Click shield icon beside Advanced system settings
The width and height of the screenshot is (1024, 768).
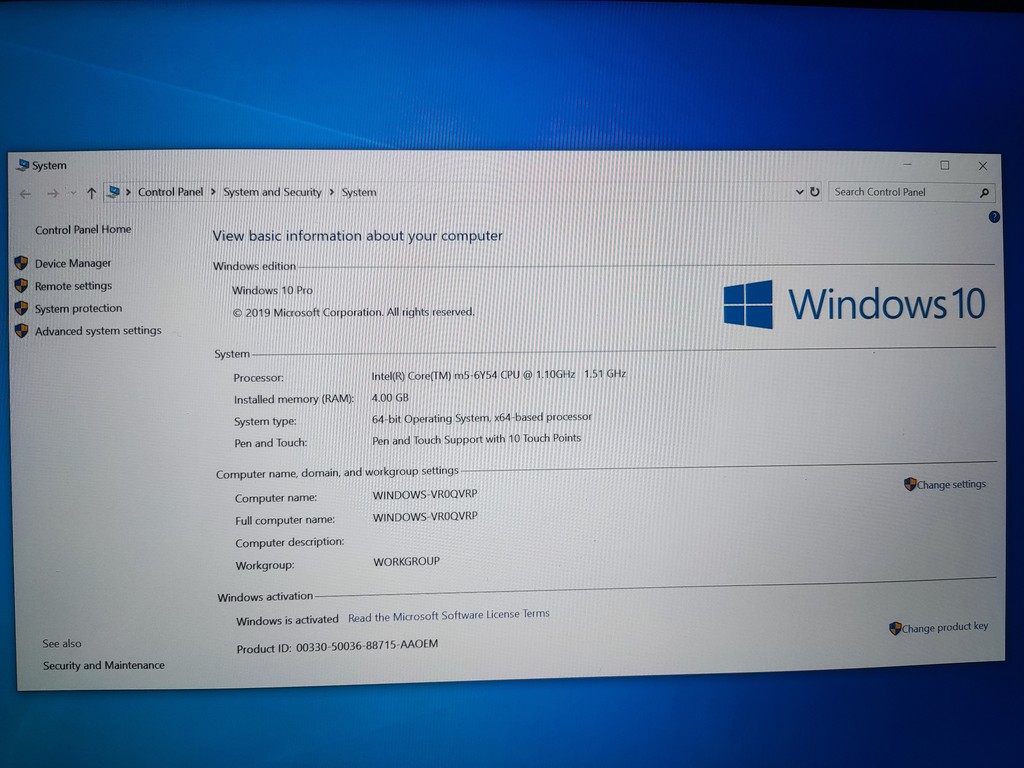22,331
